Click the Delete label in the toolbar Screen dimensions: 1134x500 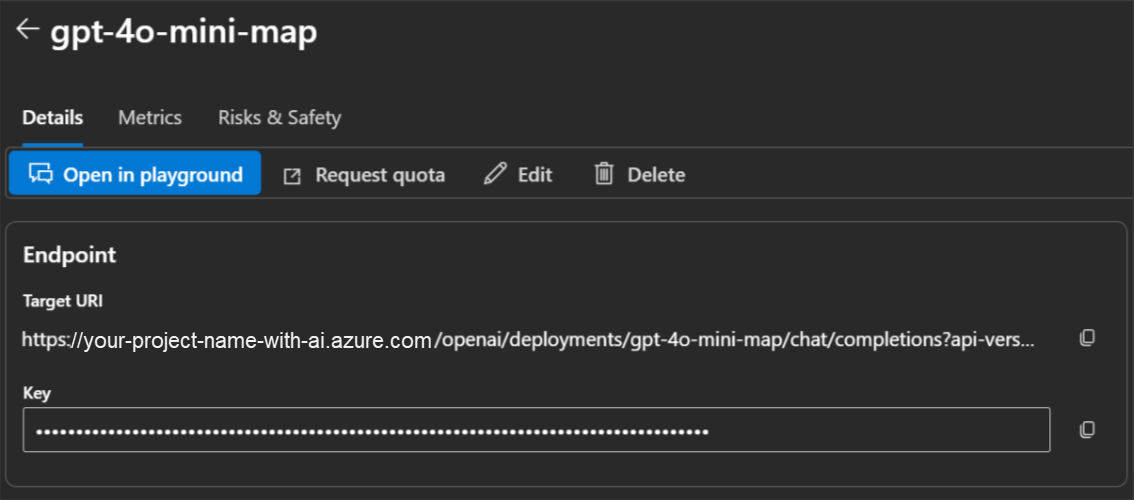656,175
